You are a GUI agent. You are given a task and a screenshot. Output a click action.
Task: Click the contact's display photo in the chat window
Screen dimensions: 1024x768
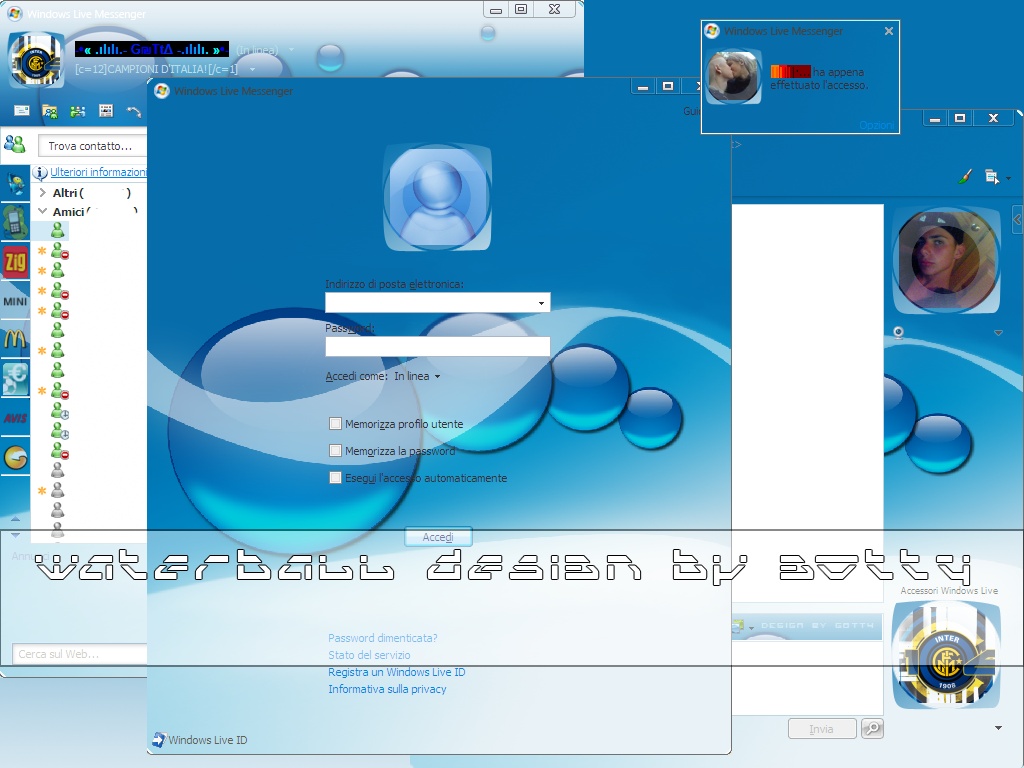pos(946,261)
